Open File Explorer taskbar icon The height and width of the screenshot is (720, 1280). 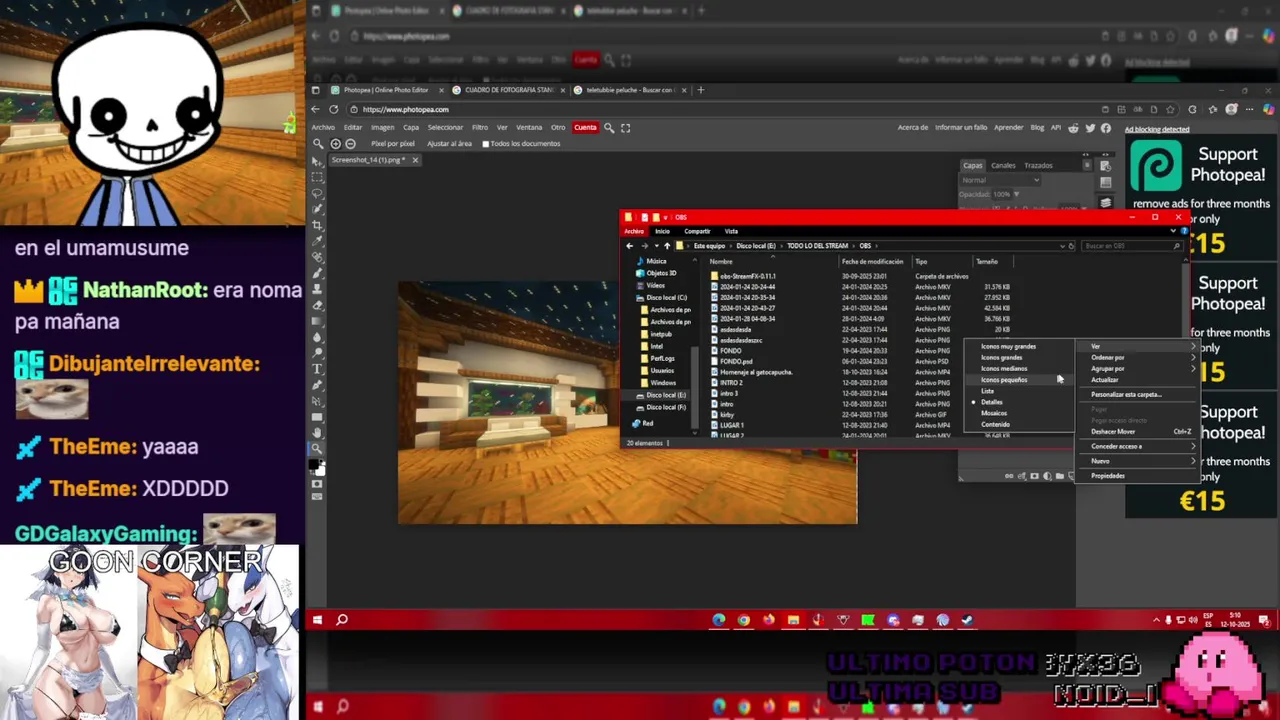[x=794, y=620]
